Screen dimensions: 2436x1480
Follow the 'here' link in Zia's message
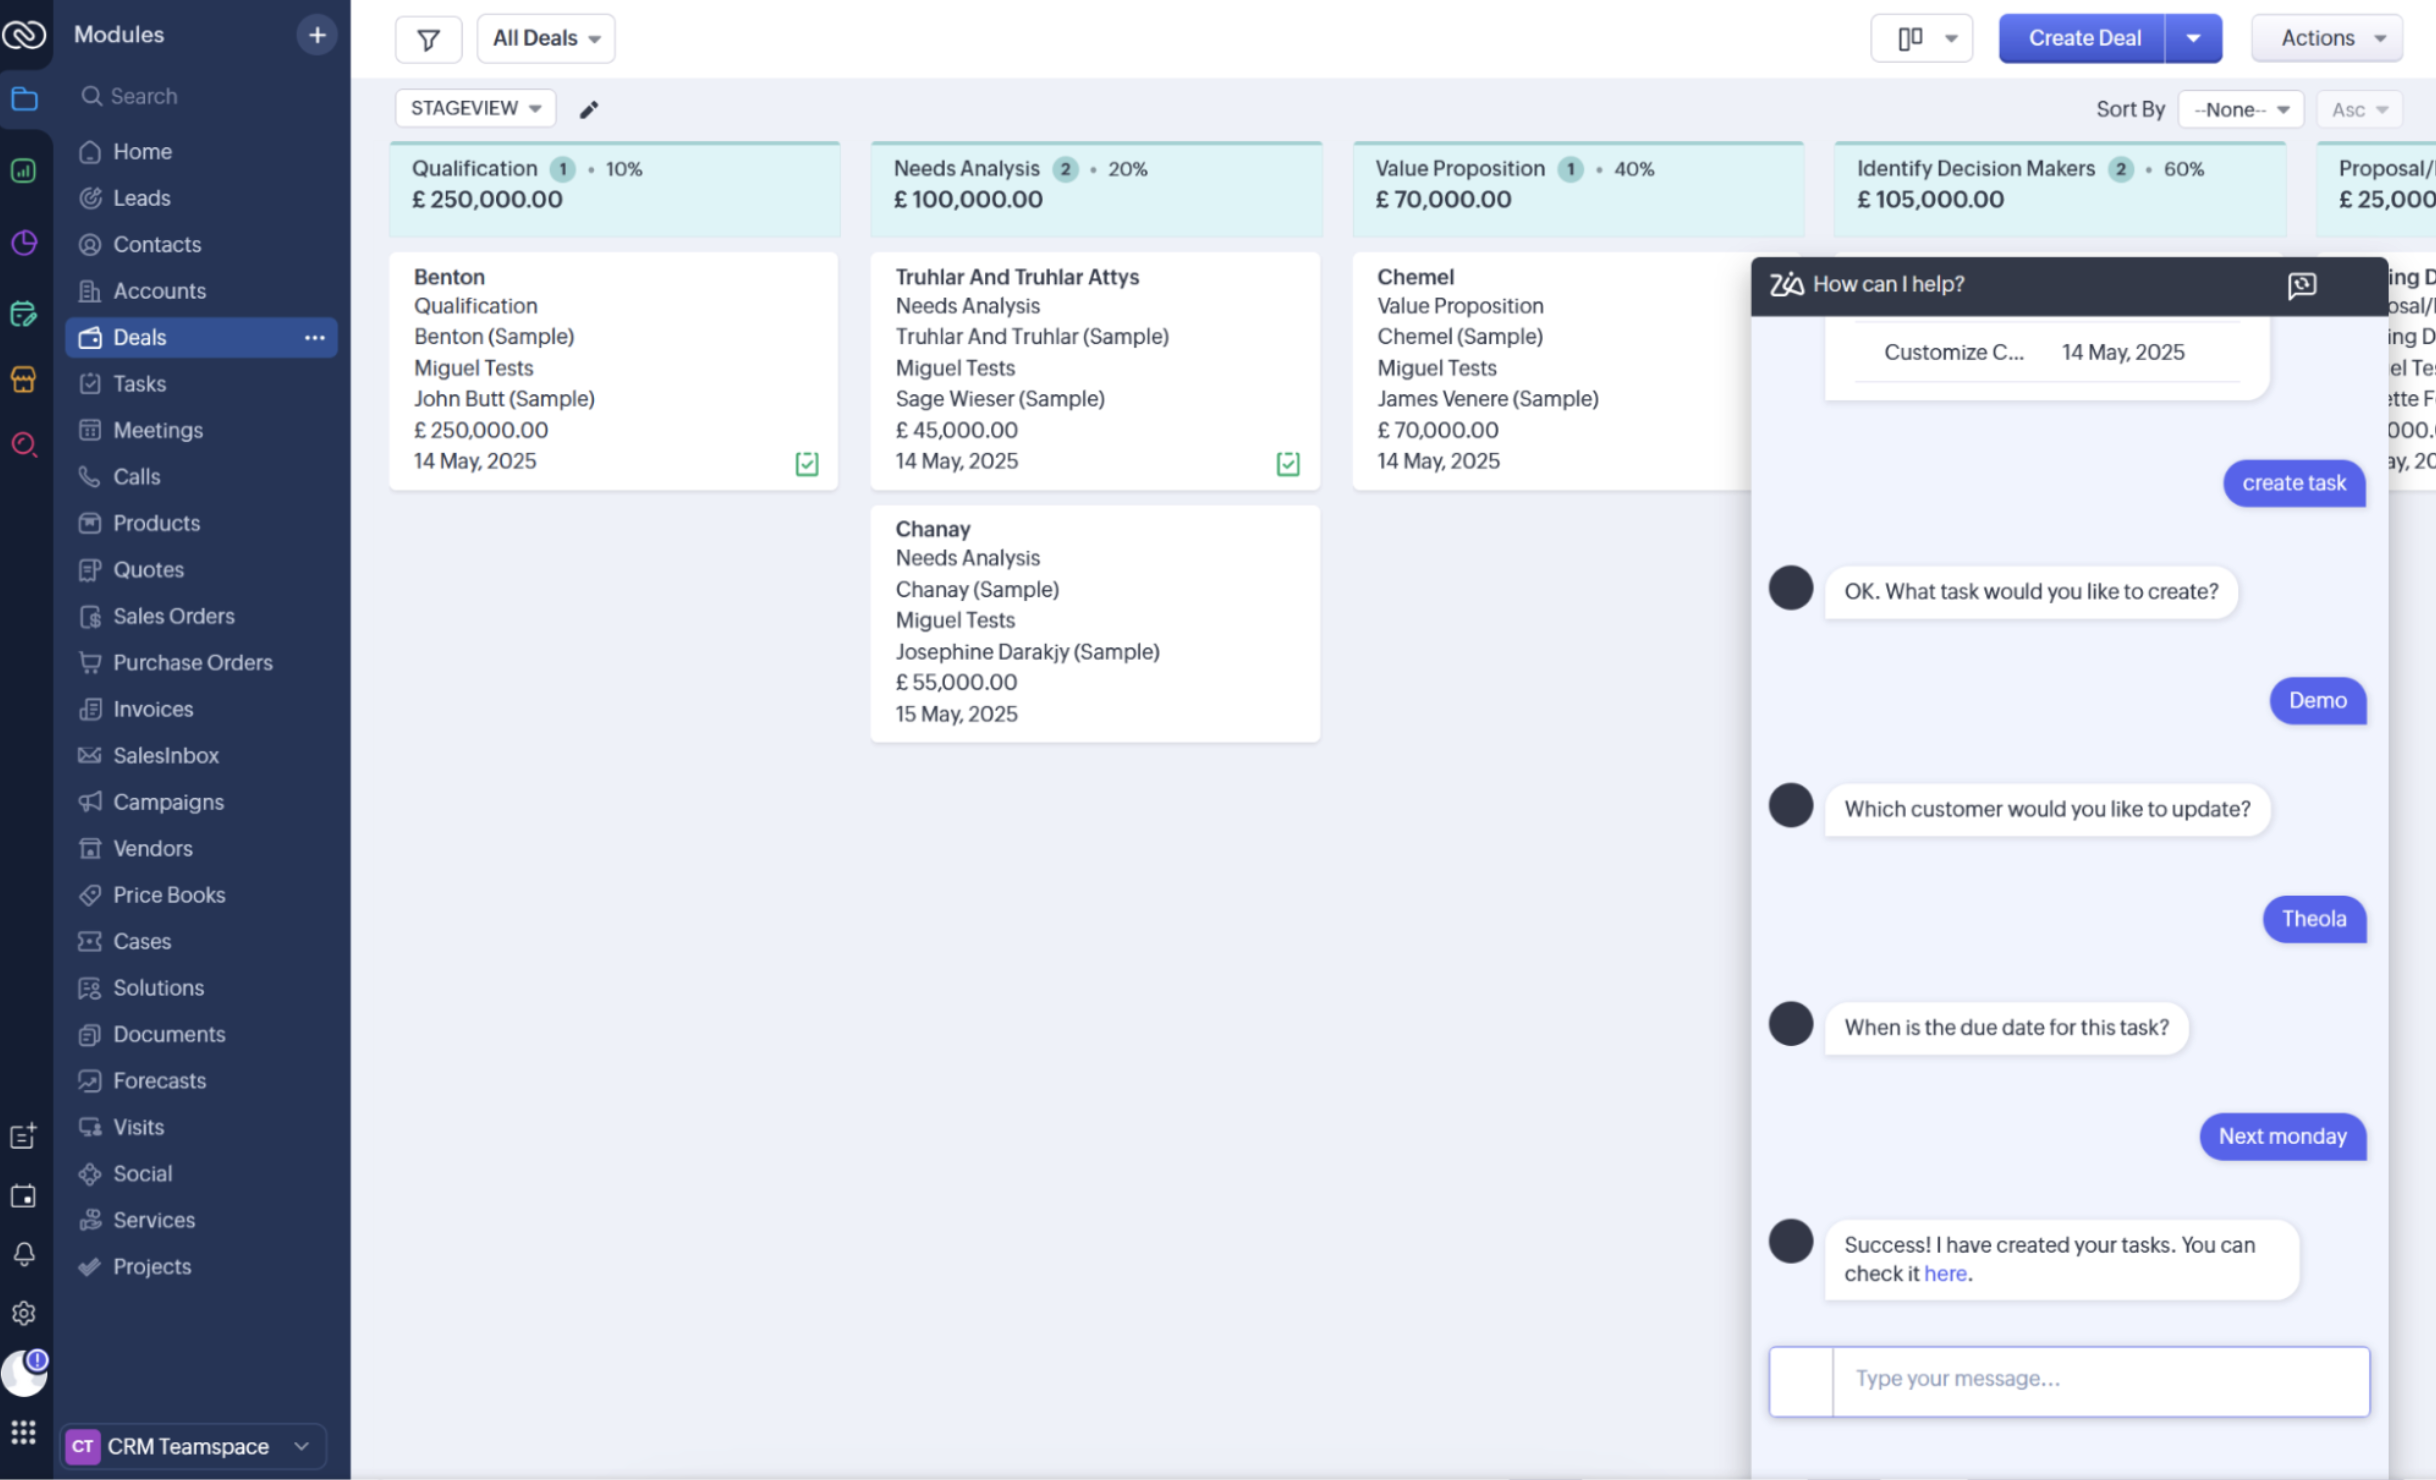(1945, 1274)
